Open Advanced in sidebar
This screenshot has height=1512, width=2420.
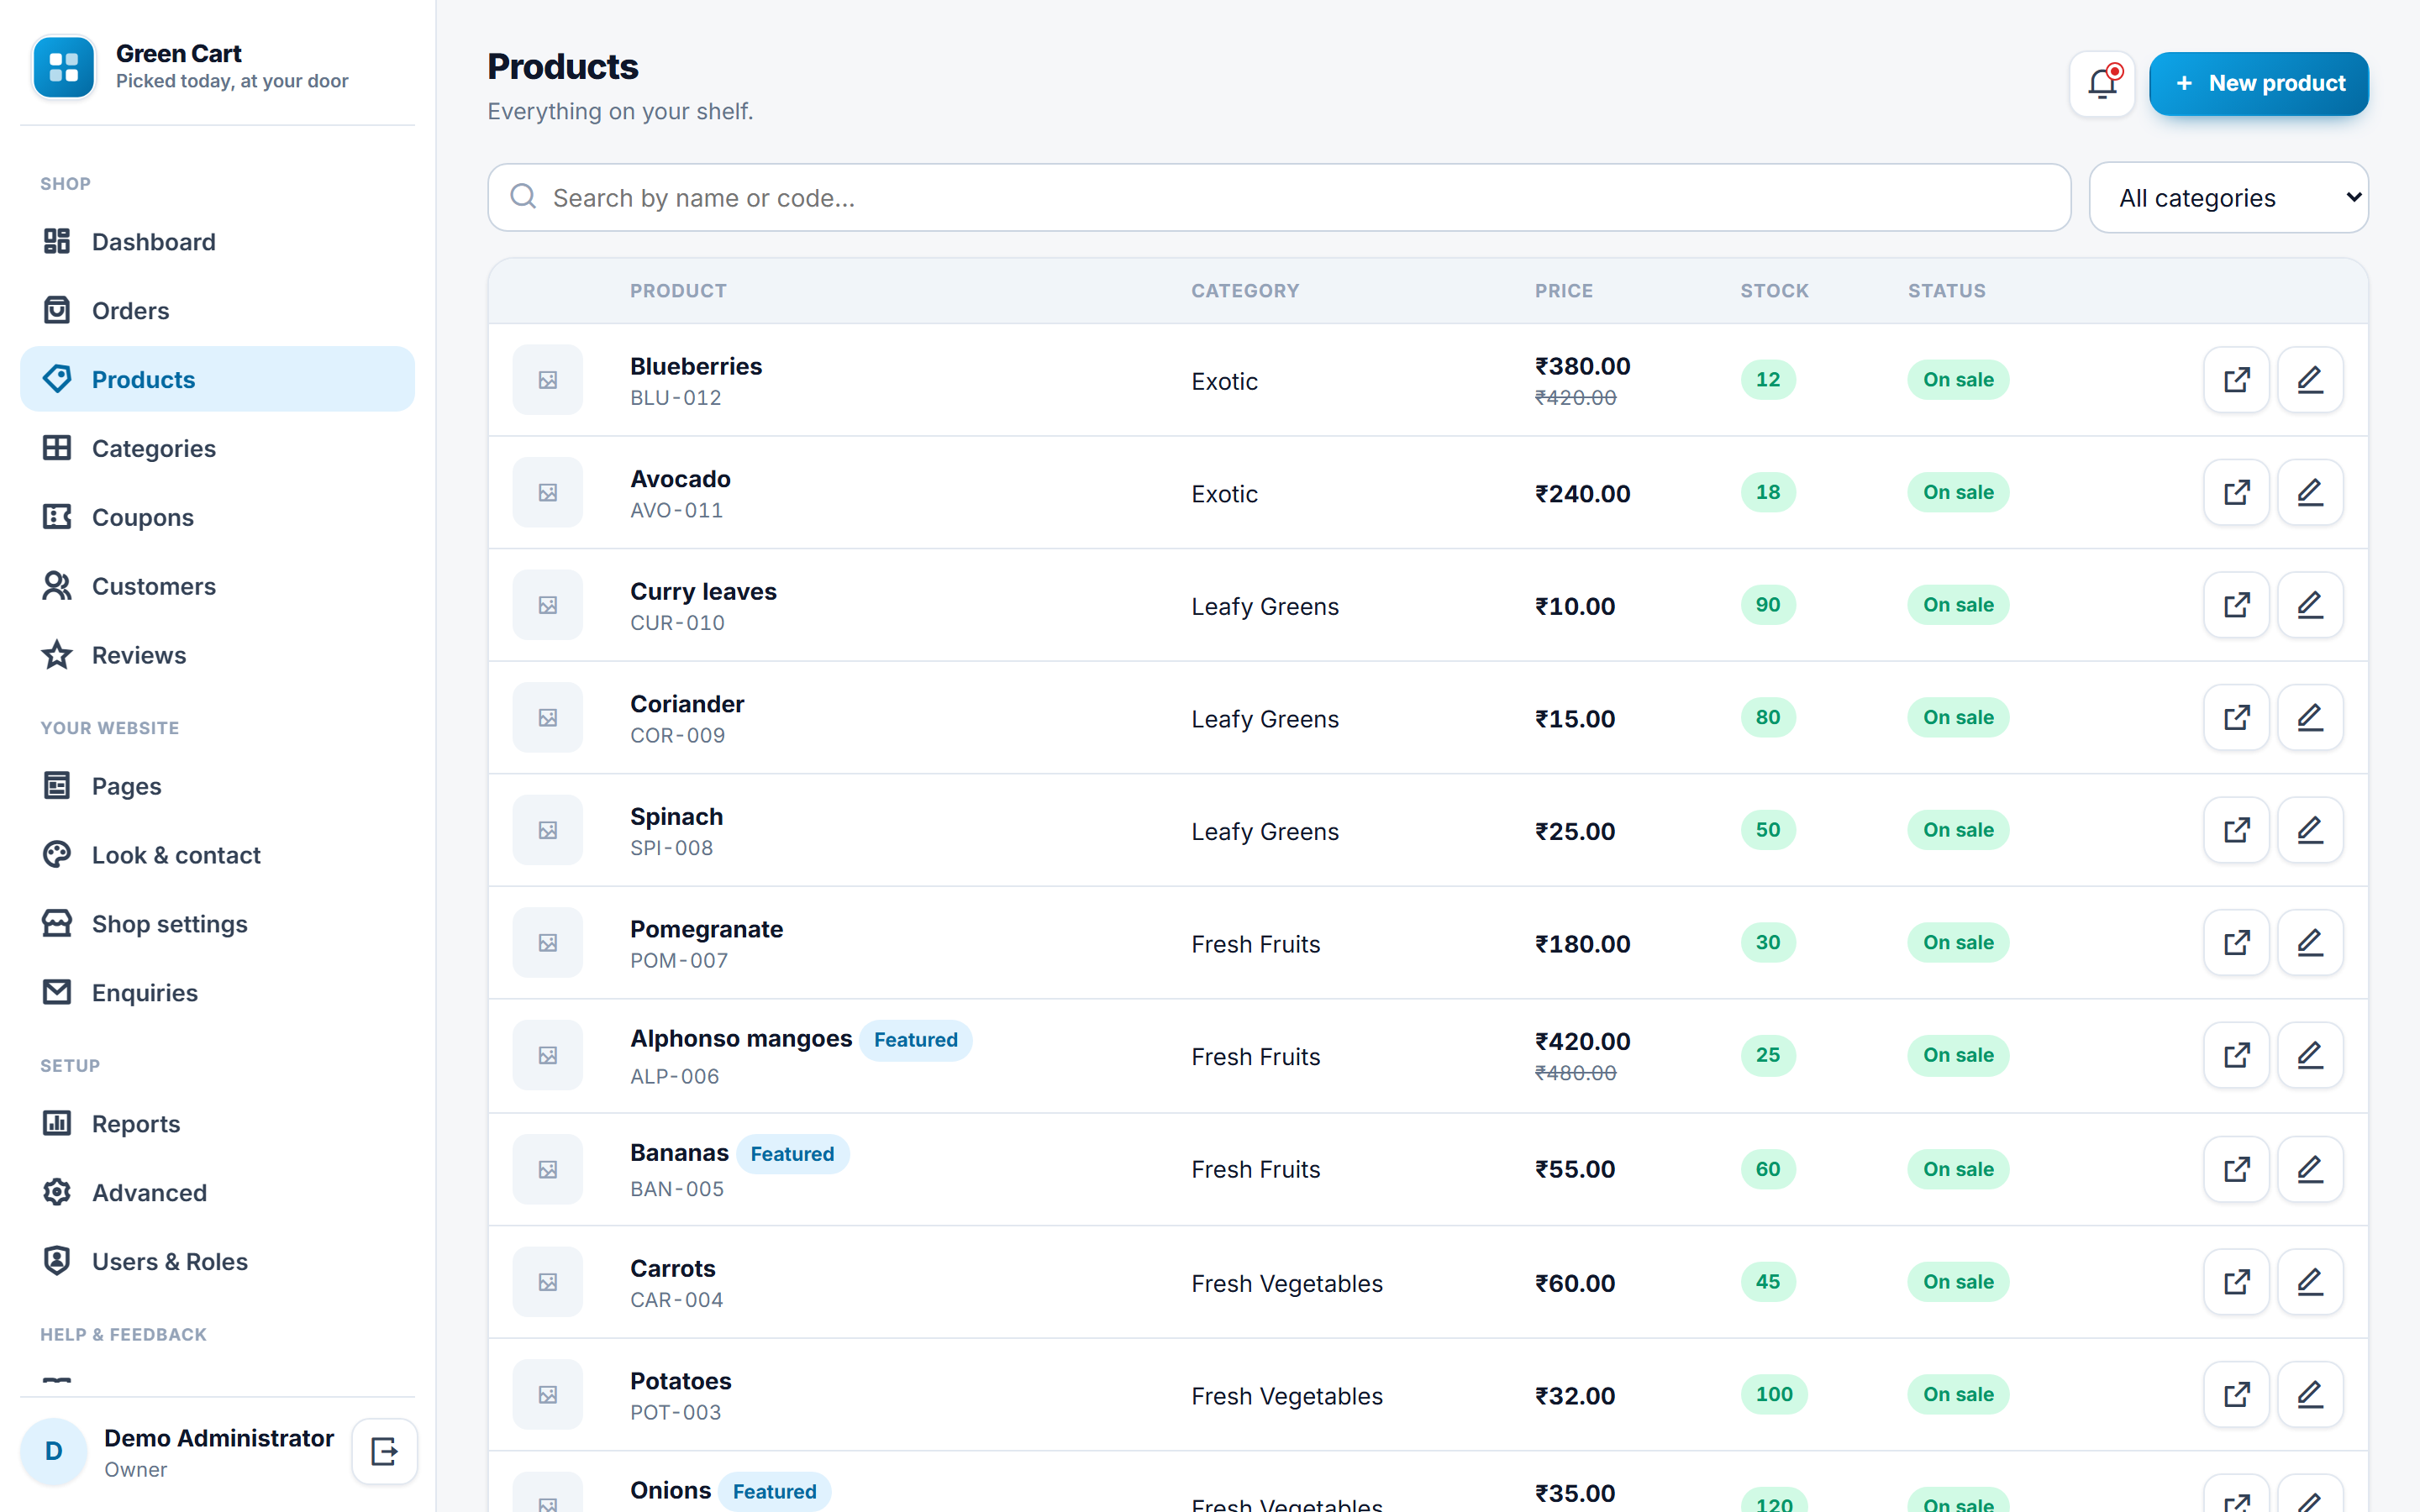point(217,1193)
